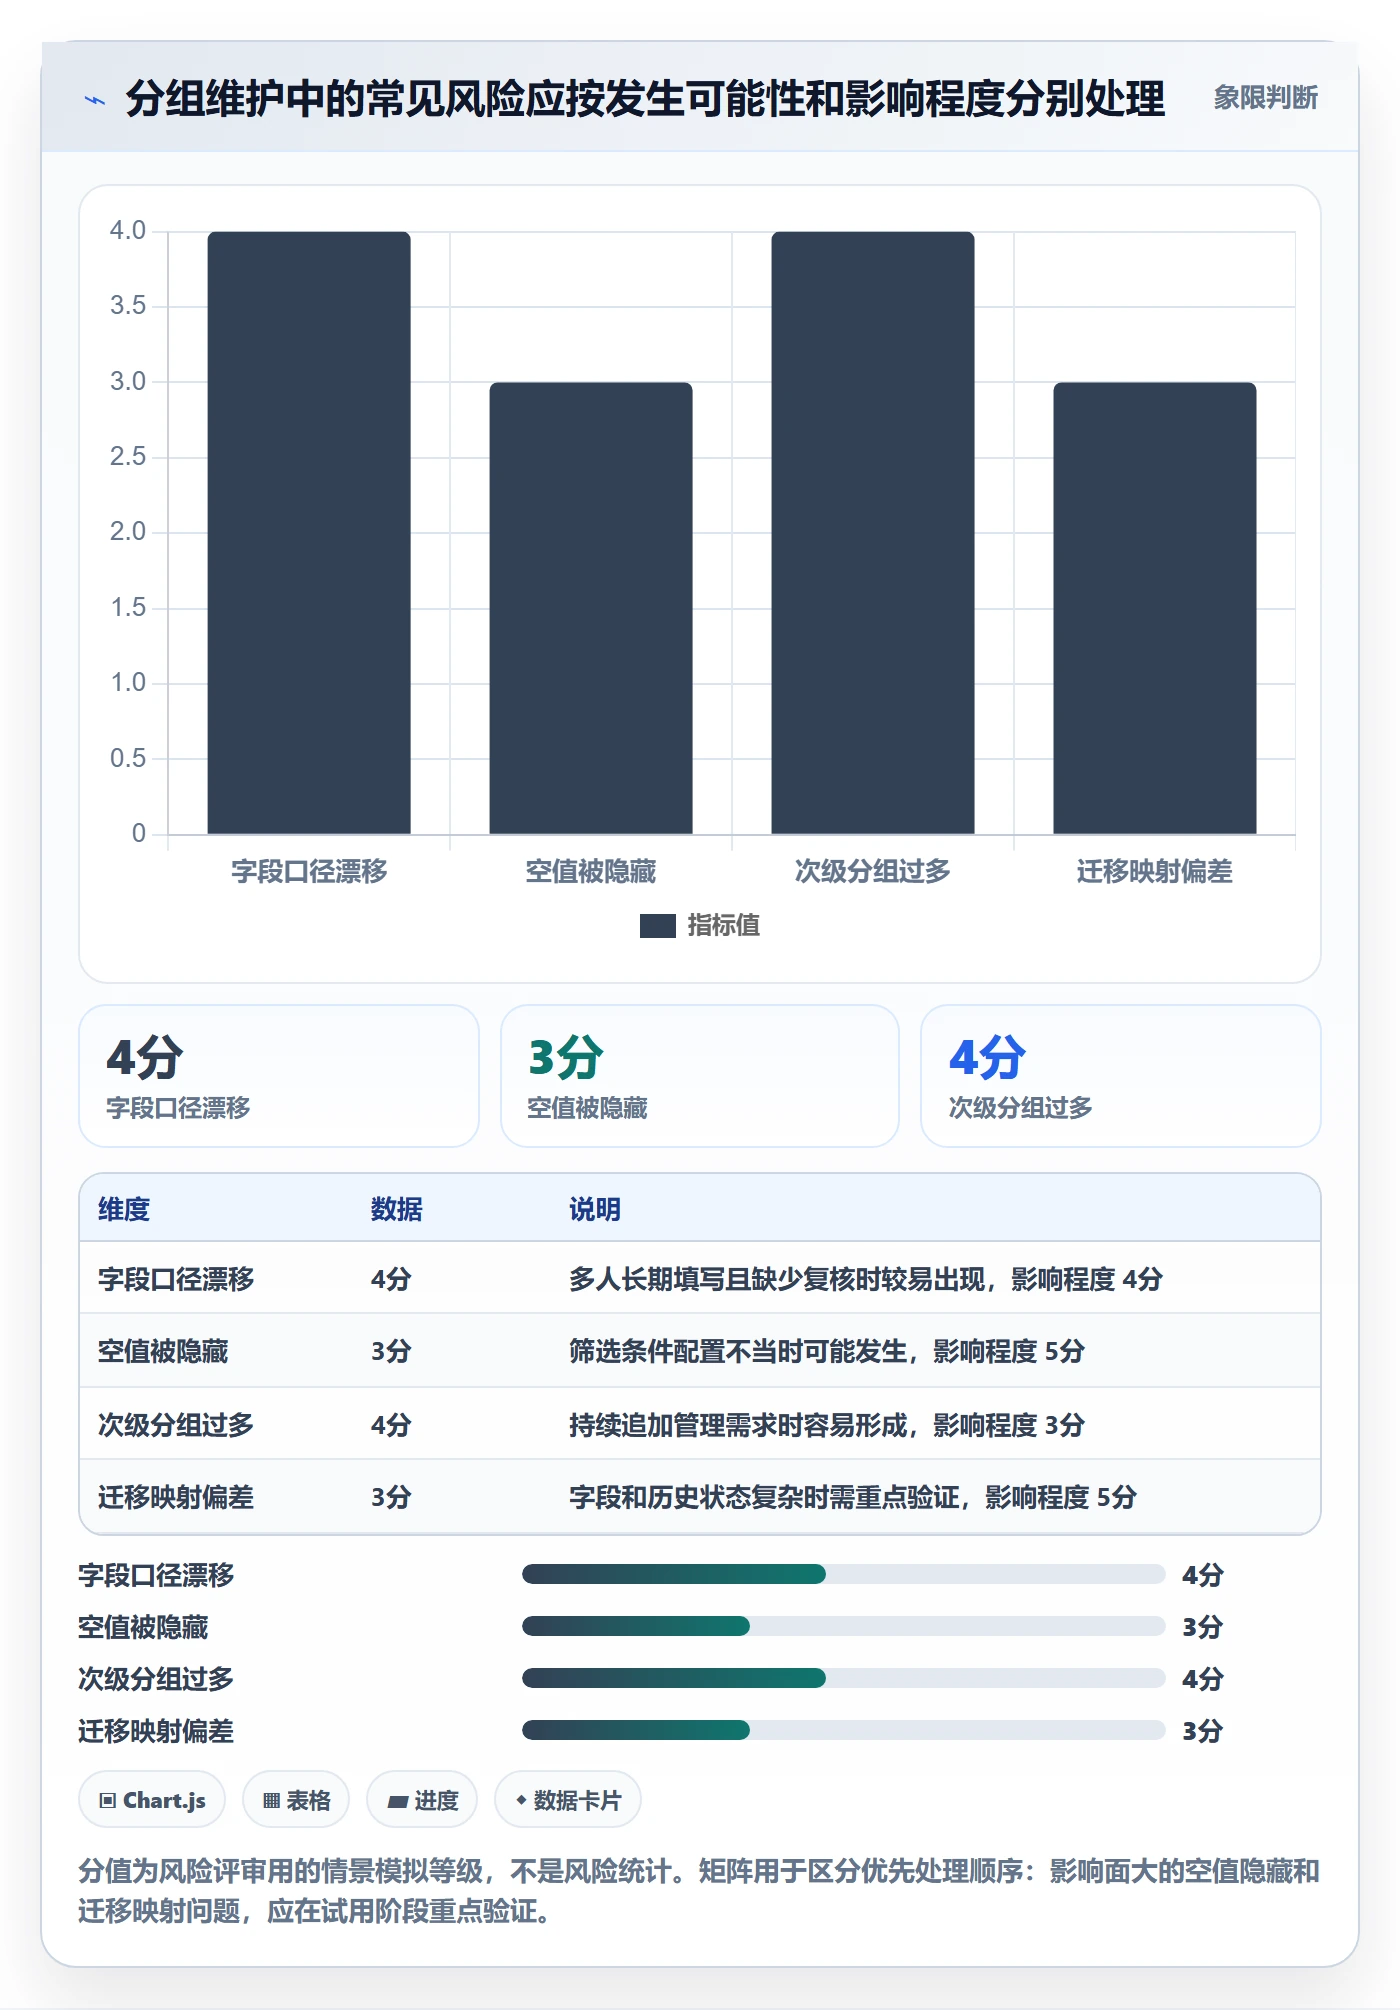This screenshot has width=1400, height=2010.
Task: Select the 迁移映射偏差 cell in the table
Action: click(176, 1497)
